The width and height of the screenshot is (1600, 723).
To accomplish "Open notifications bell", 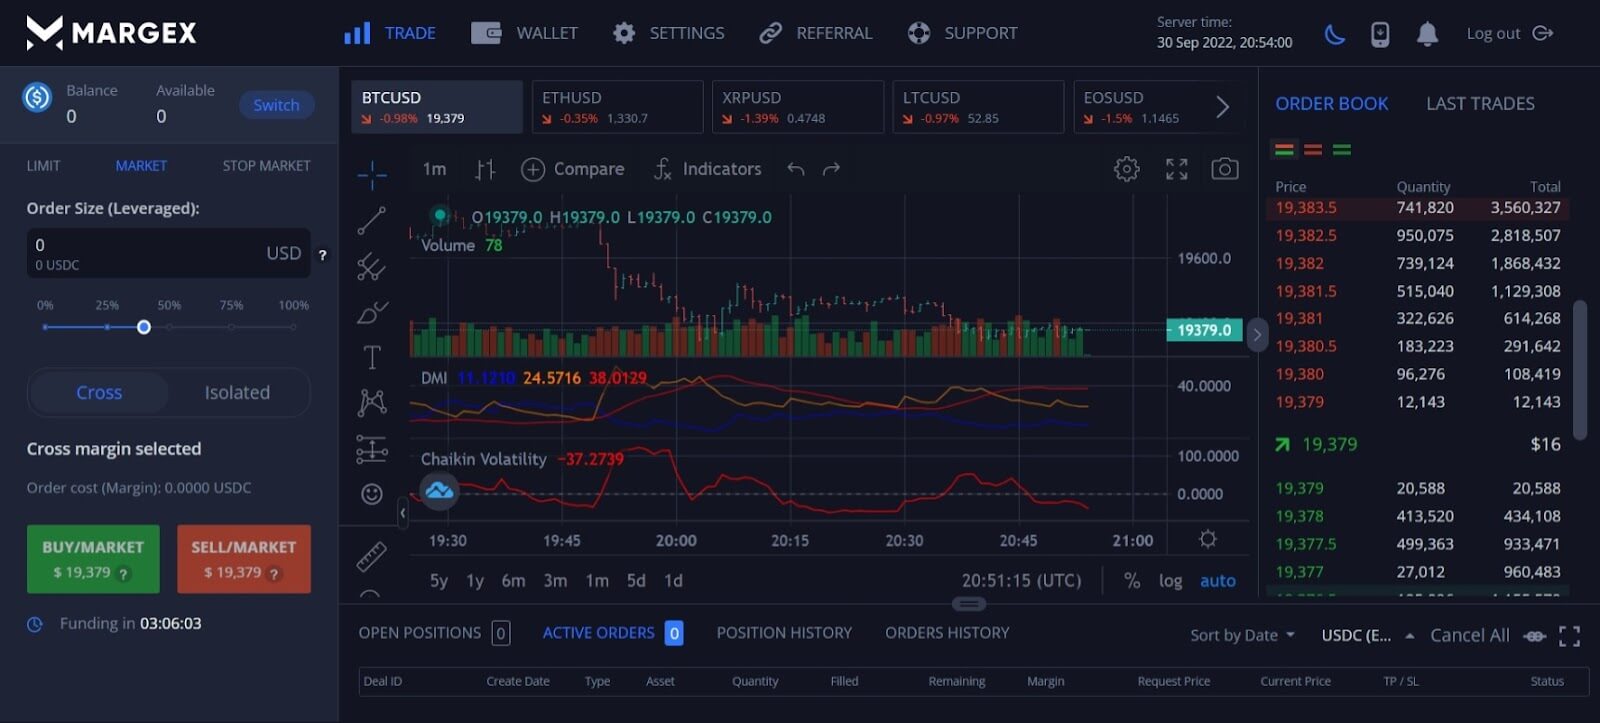I will (1427, 34).
